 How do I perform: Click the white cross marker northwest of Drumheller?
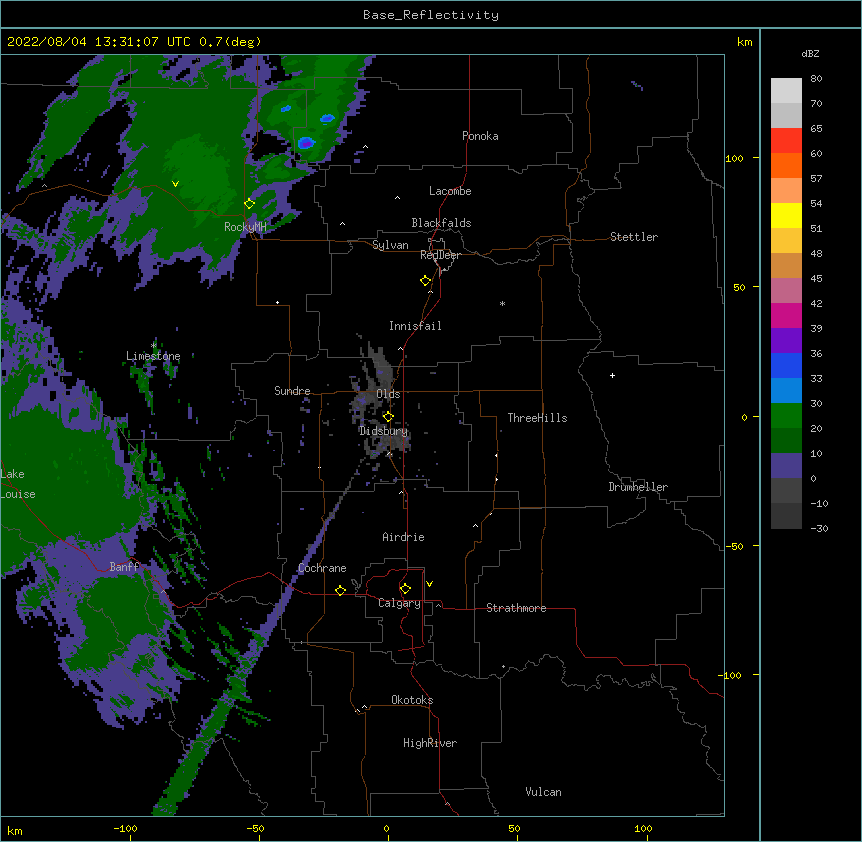[x=612, y=375]
